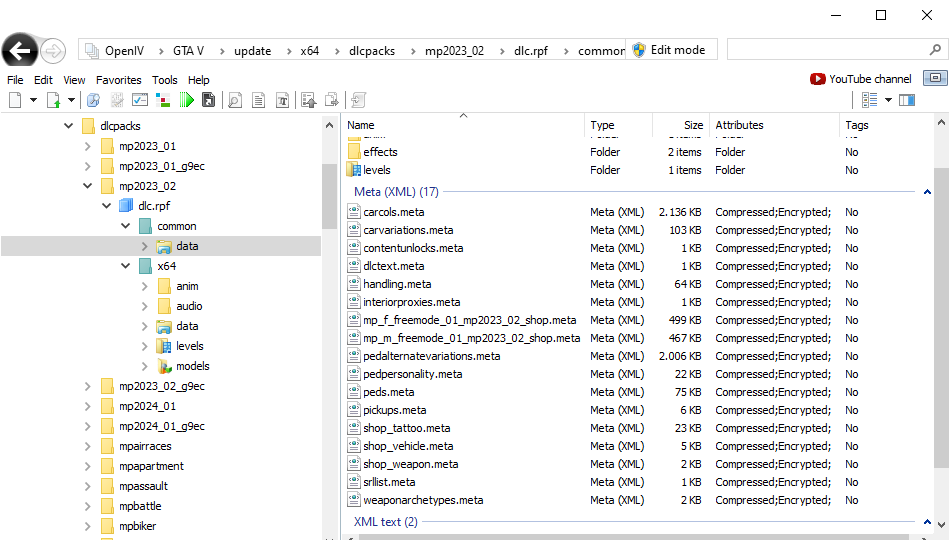
Task: Toggle the preview pane layout button
Action: point(907,100)
